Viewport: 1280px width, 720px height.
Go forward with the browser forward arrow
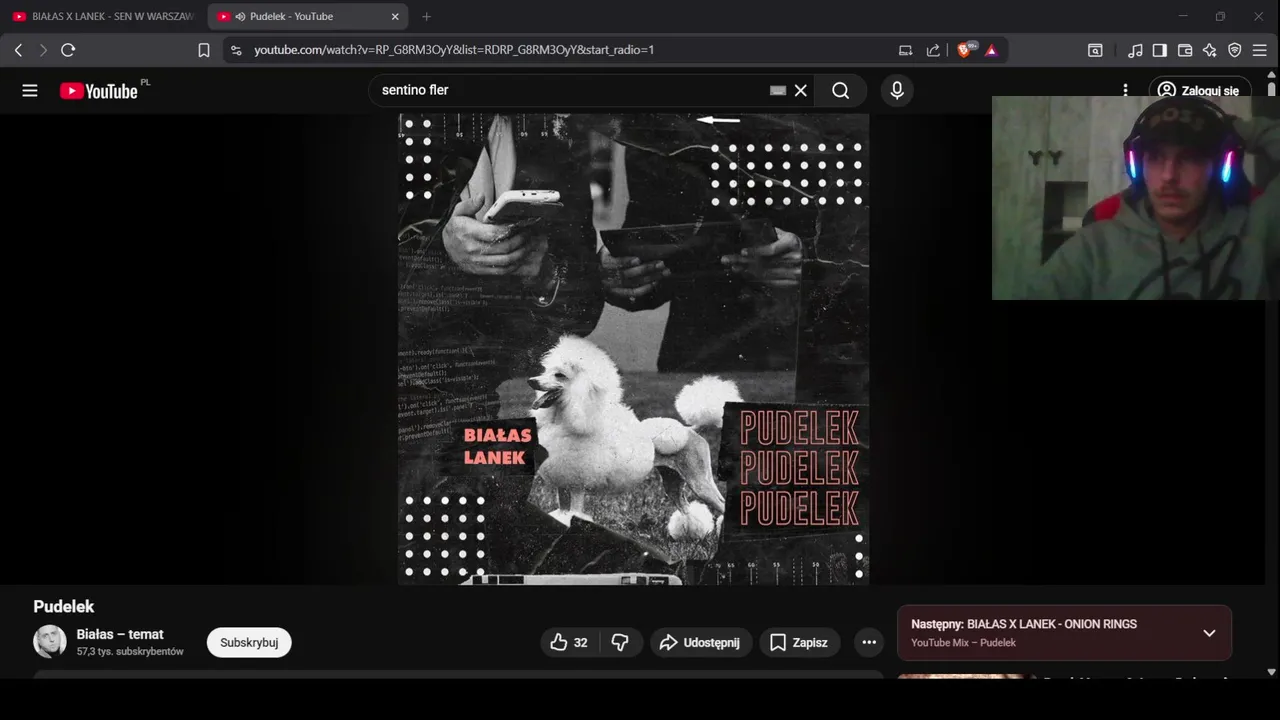tap(43, 50)
